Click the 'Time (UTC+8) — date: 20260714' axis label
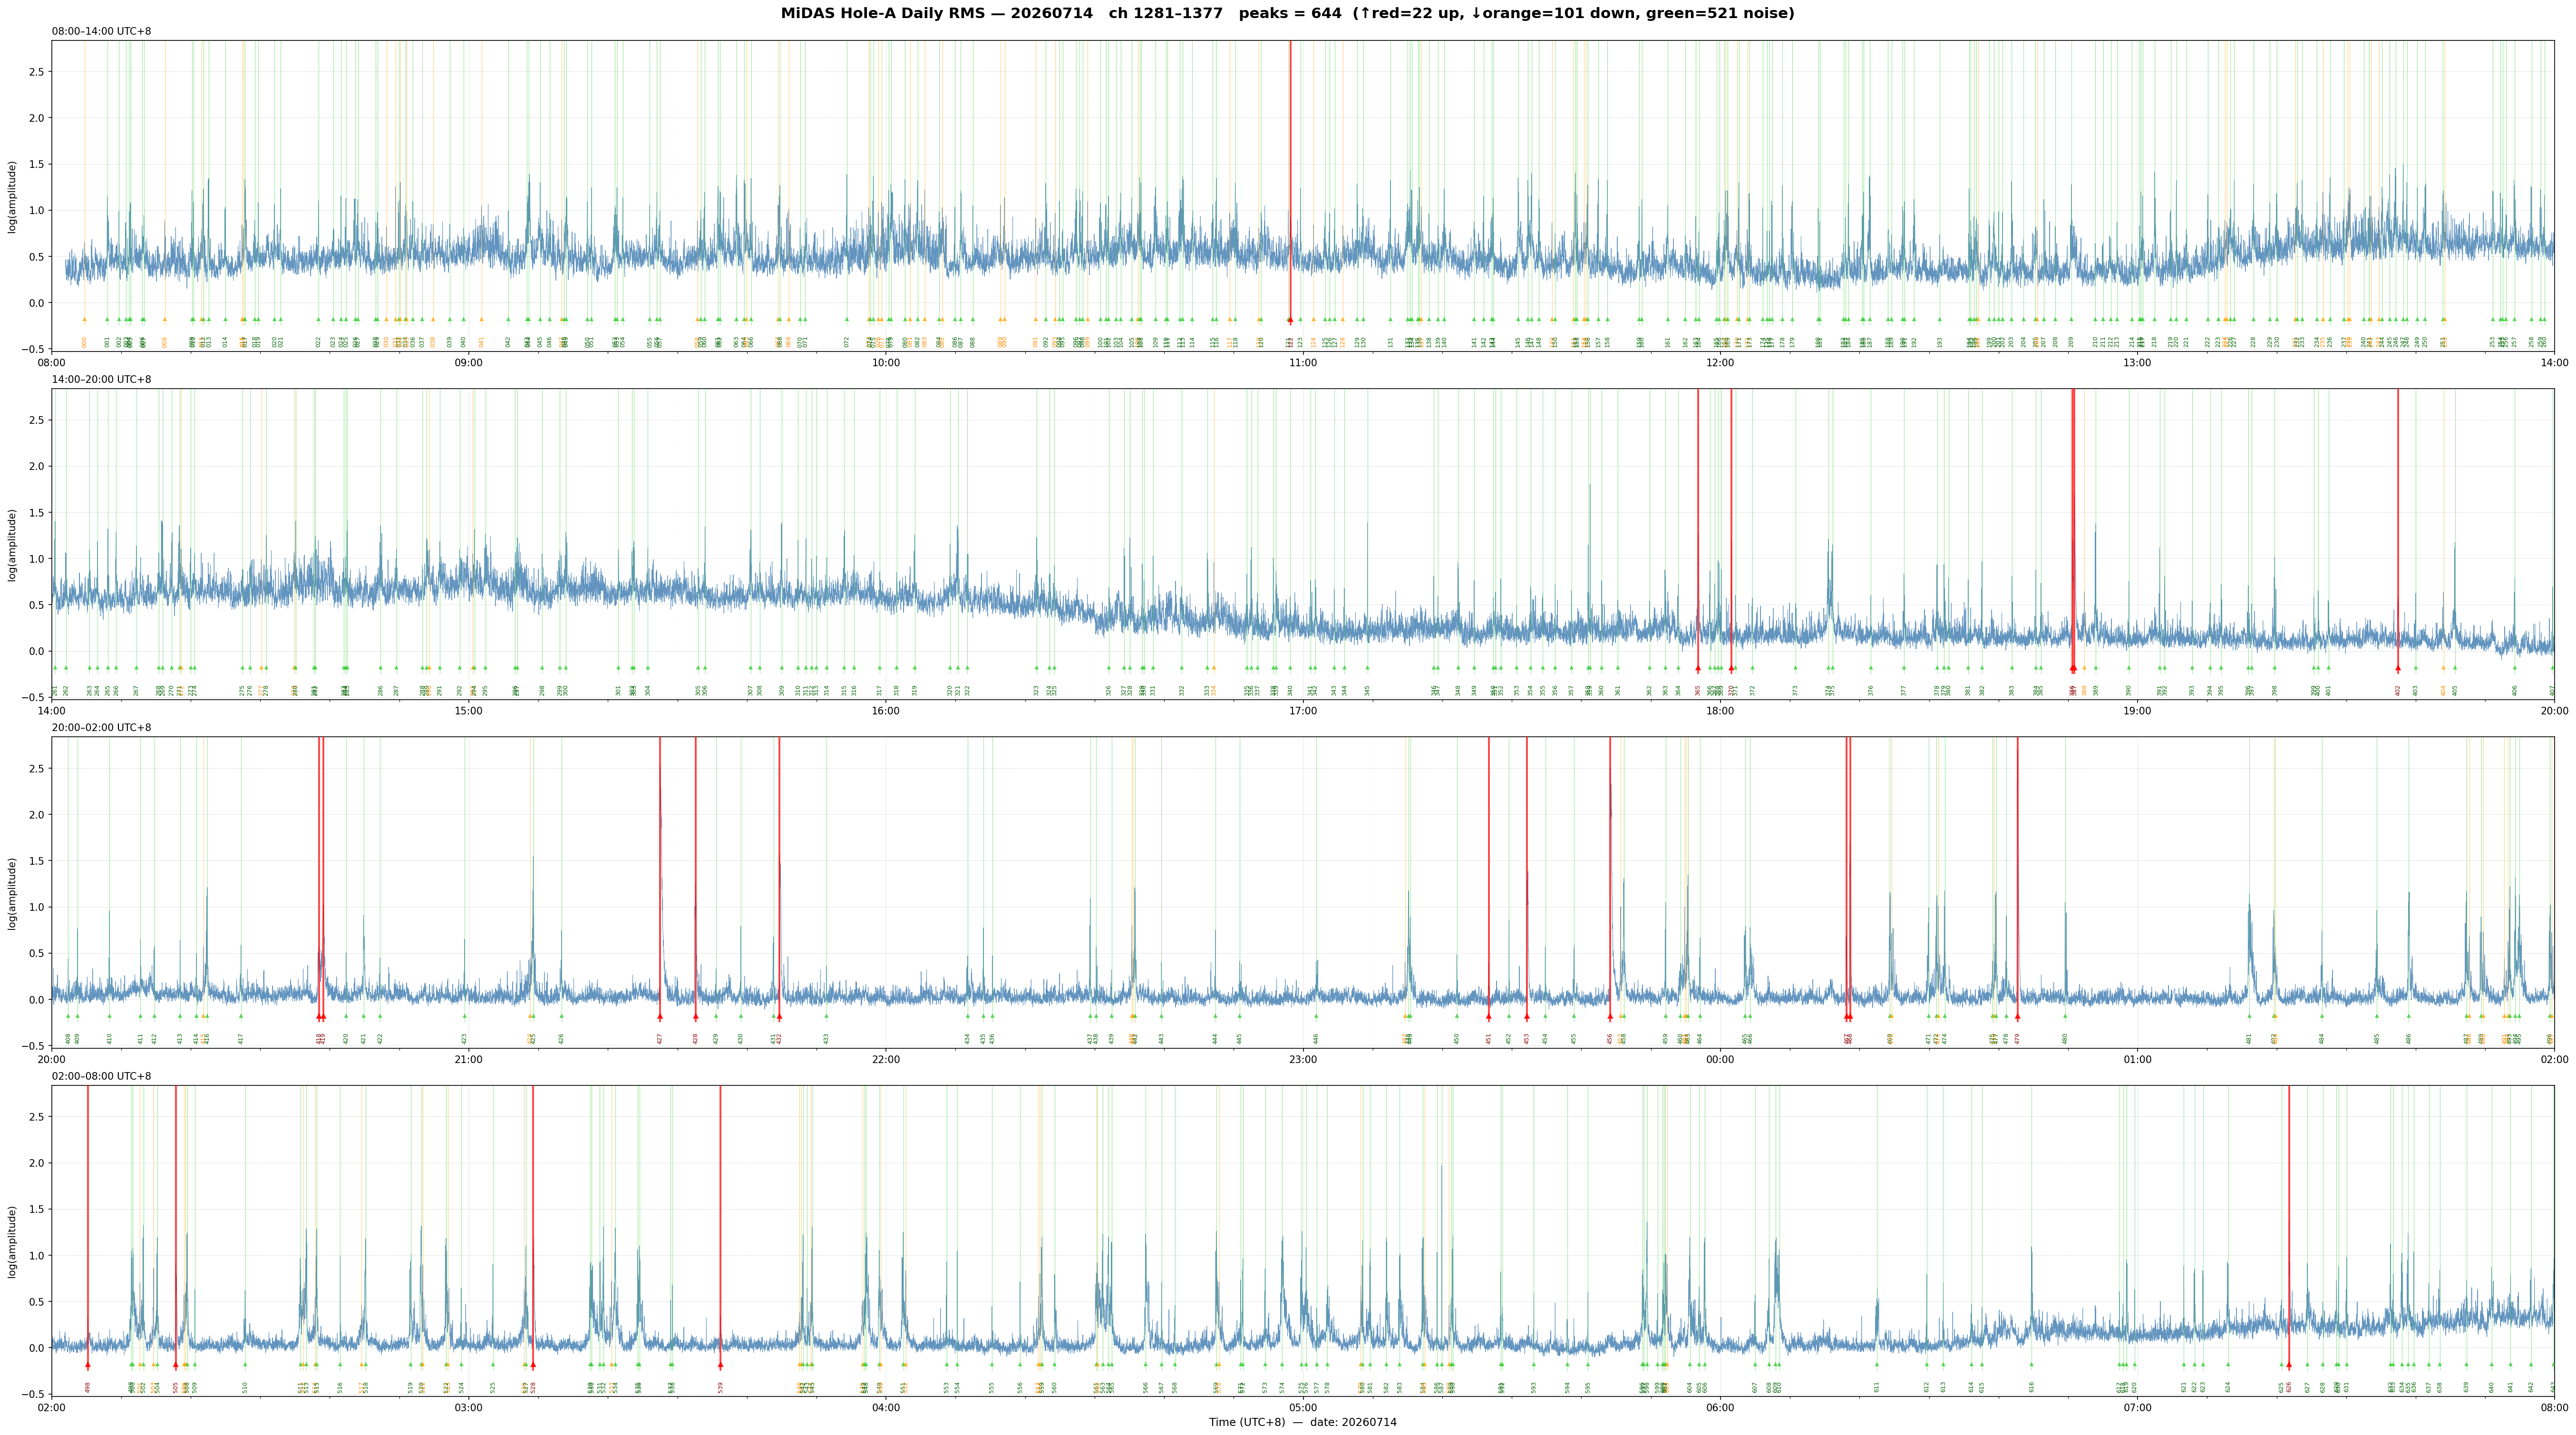Image resolution: width=2576 pixels, height=1435 pixels. (x=1302, y=1422)
